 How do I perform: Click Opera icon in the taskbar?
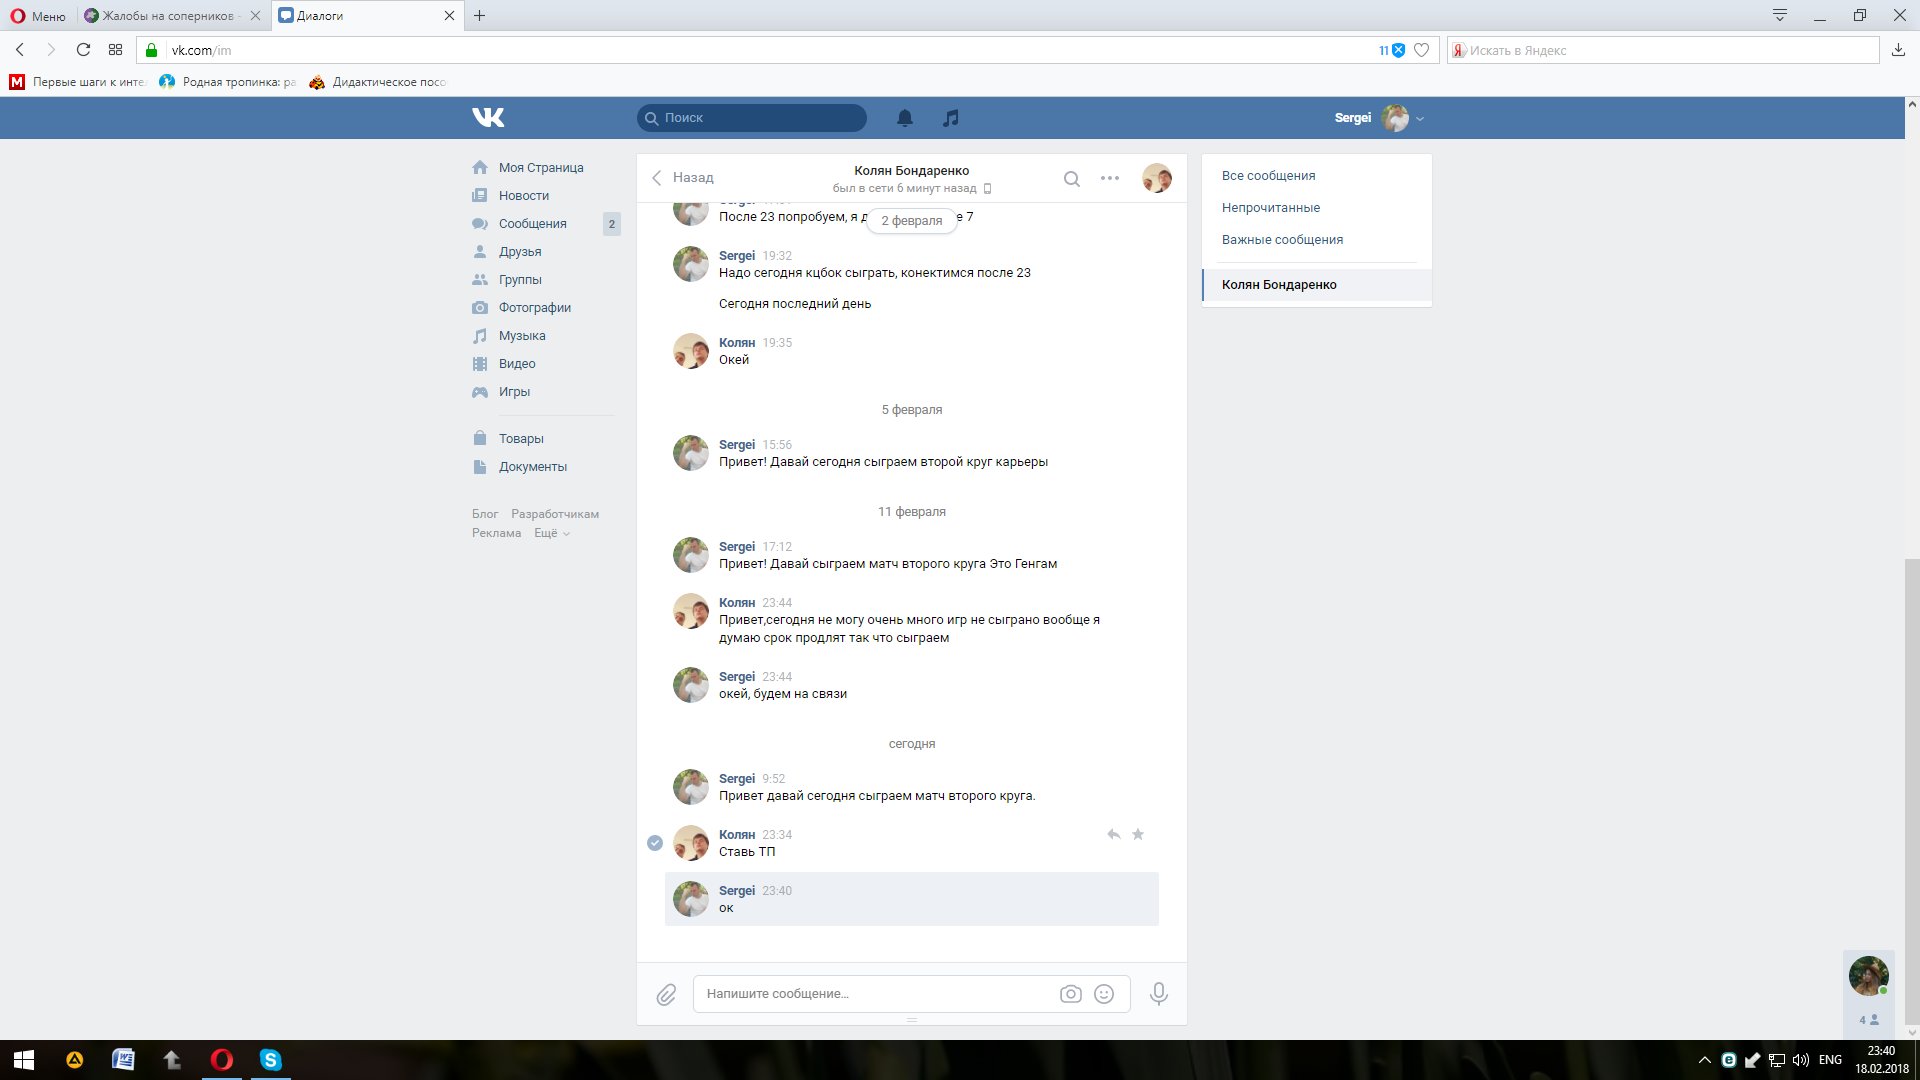(x=222, y=1060)
